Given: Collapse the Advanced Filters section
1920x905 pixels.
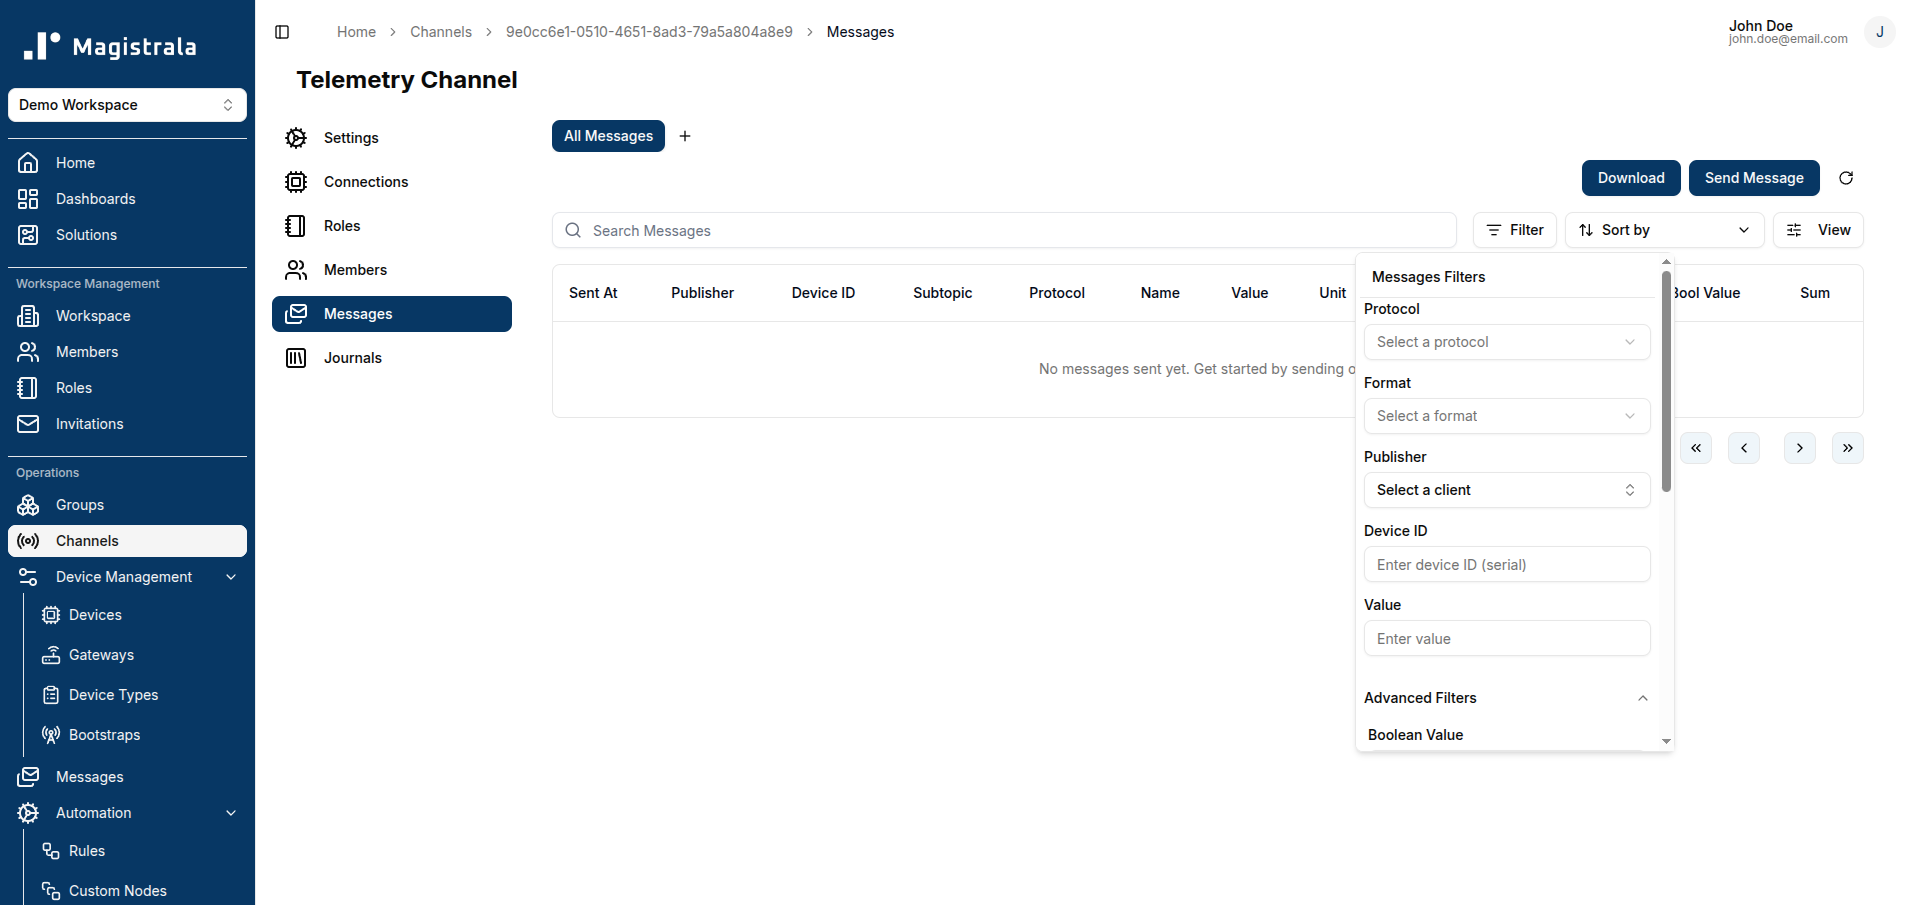Looking at the screenshot, I should pos(1507,698).
